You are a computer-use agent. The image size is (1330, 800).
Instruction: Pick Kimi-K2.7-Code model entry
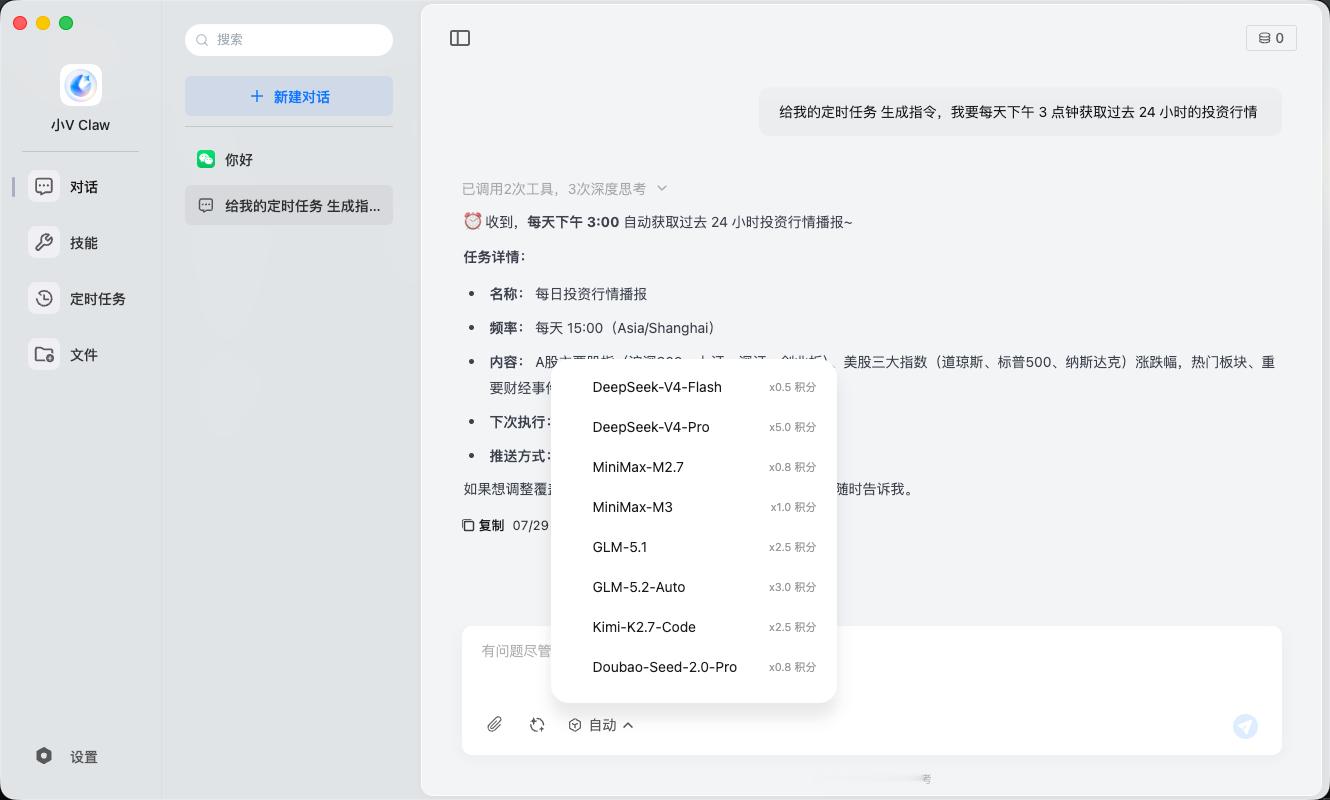click(694, 627)
